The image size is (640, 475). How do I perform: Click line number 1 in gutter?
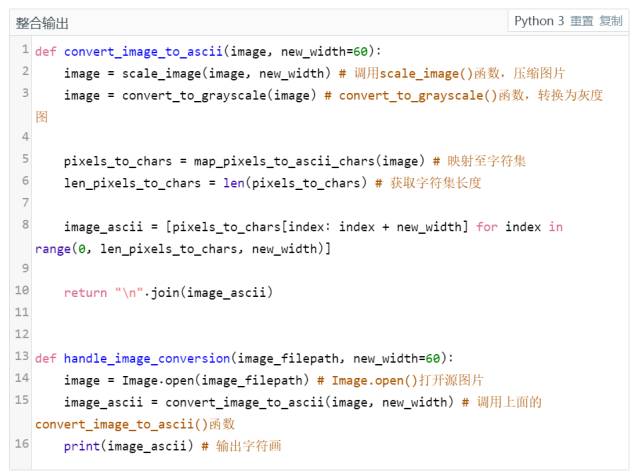click(23, 49)
